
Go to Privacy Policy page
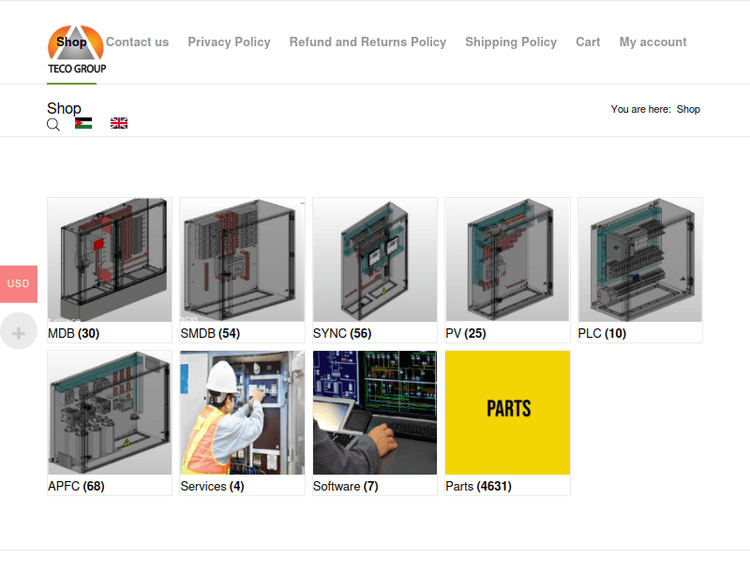click(x=229, y=42)
